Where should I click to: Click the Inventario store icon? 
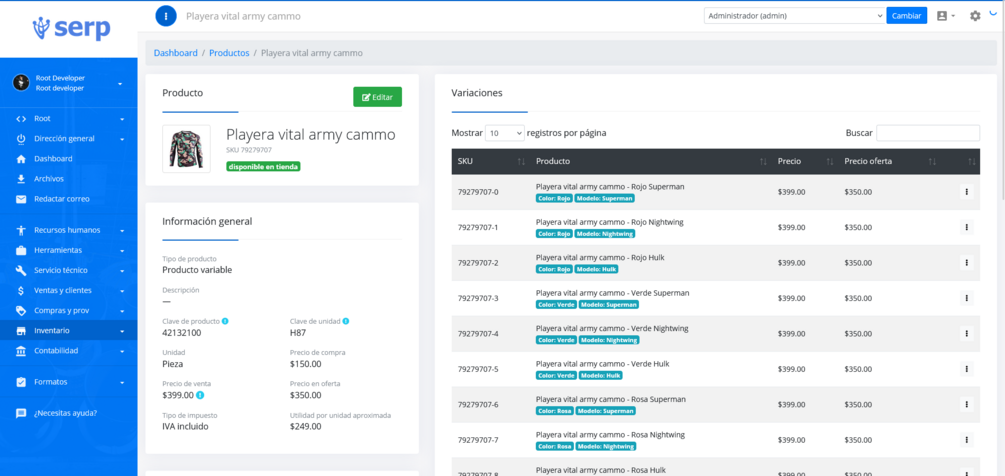click(21, 331)
